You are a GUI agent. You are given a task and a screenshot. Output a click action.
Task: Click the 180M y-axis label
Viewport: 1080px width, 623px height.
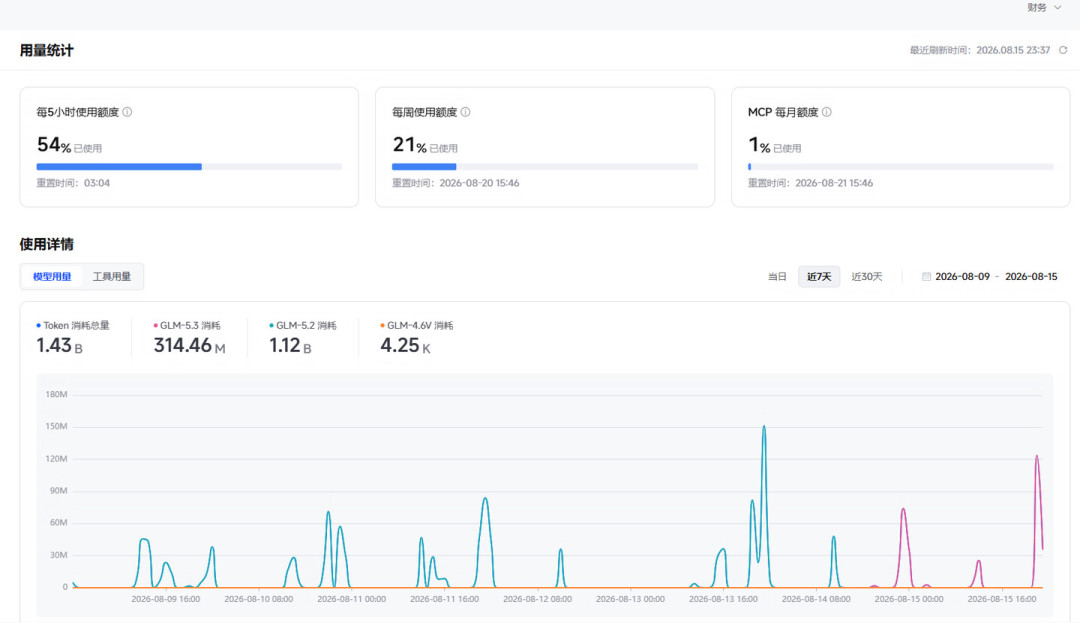(56, 394)
